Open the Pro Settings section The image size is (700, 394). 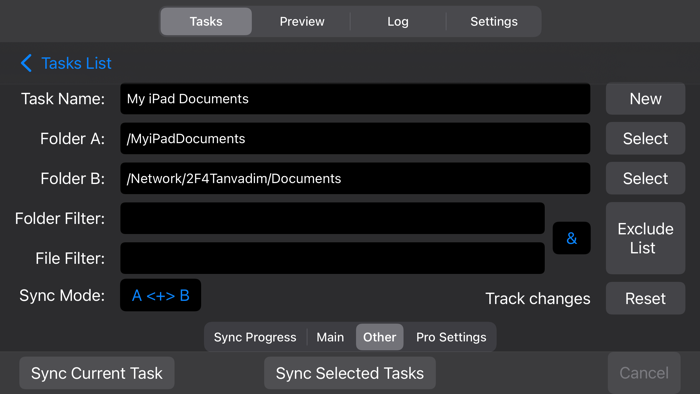(451, 337)
